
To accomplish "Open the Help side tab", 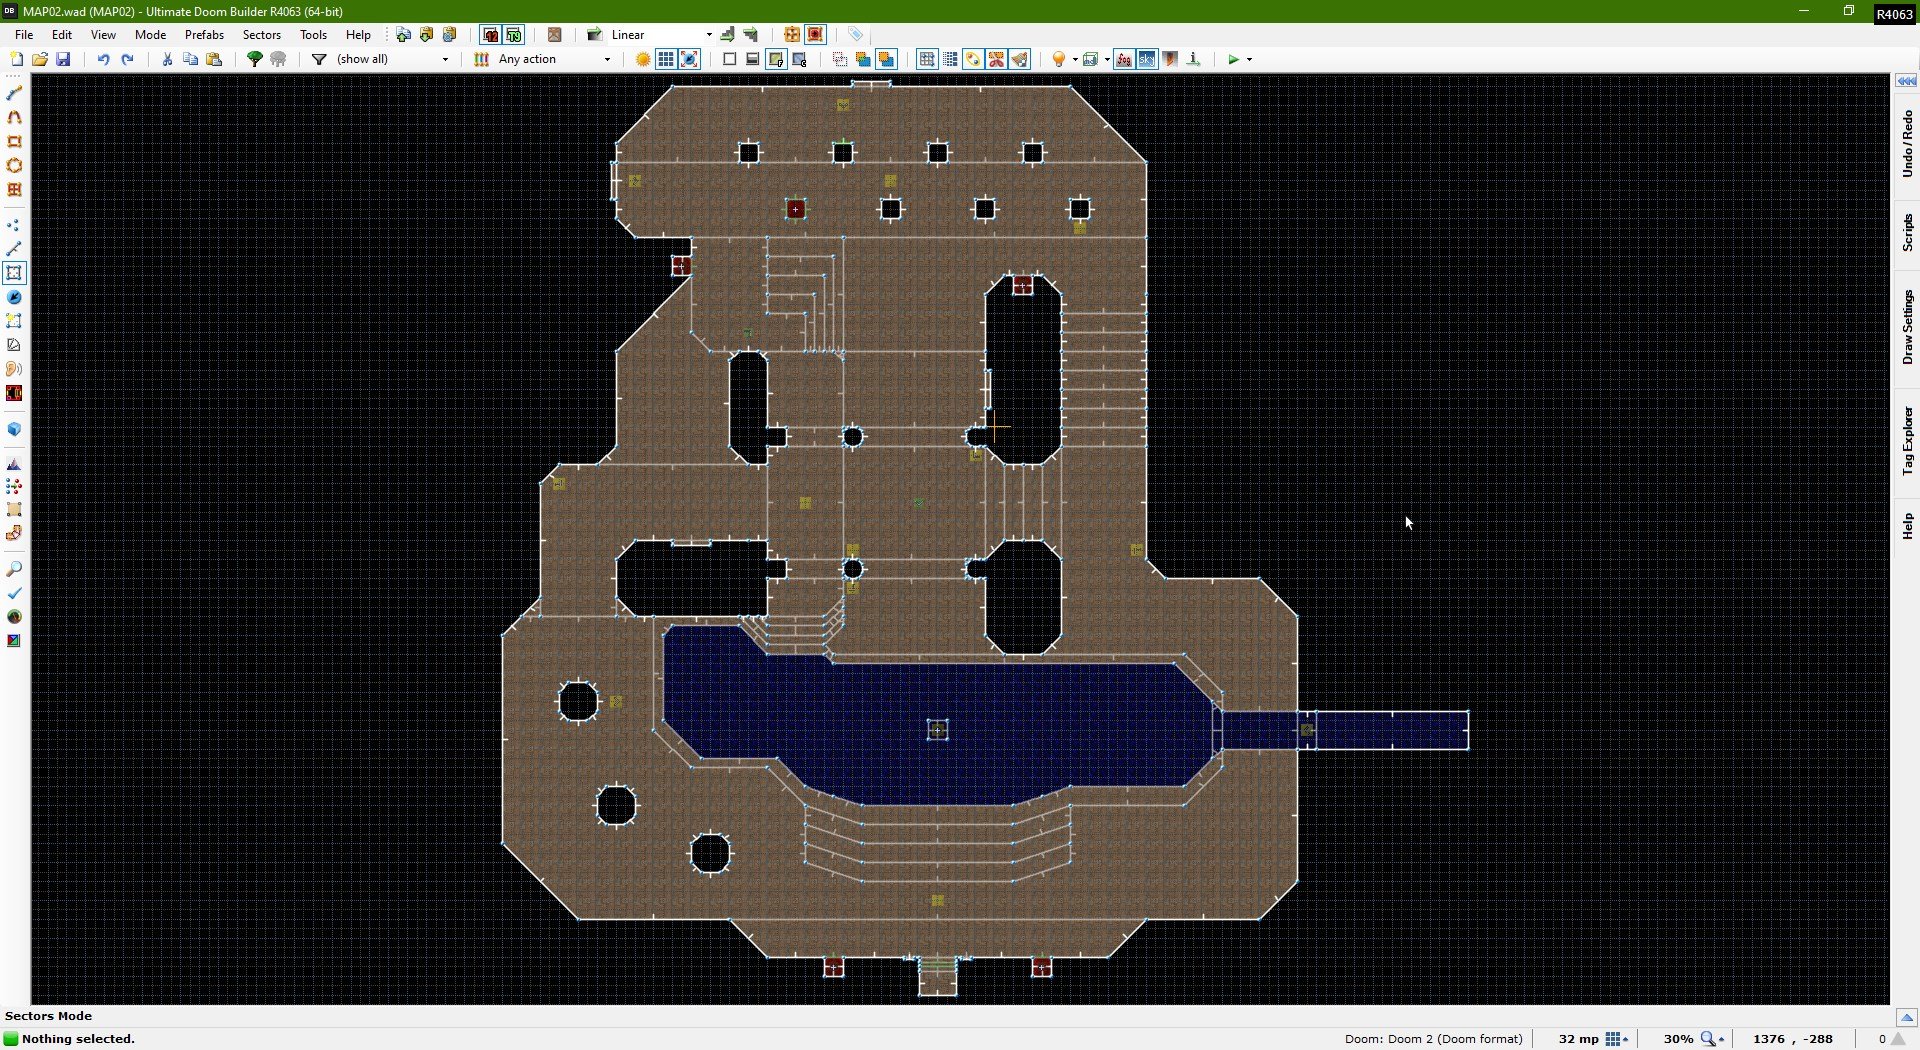I will 1907,526.
